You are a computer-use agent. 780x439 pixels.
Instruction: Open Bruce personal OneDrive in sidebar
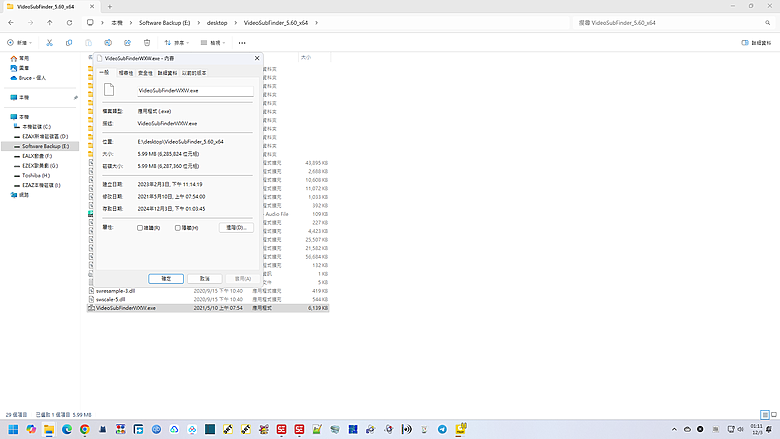tap(28, 78)
